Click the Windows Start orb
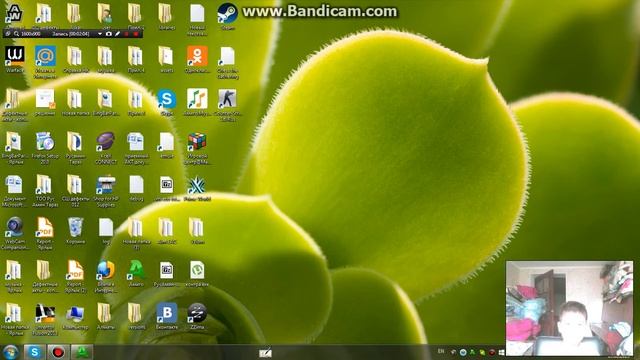 (11, 352)
